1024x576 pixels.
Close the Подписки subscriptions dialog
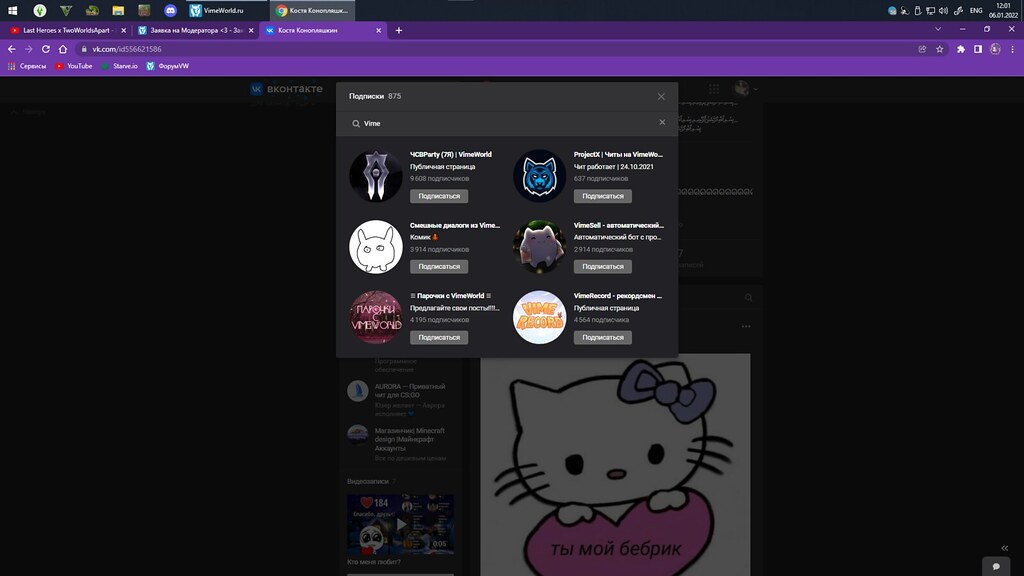[661, 96]
